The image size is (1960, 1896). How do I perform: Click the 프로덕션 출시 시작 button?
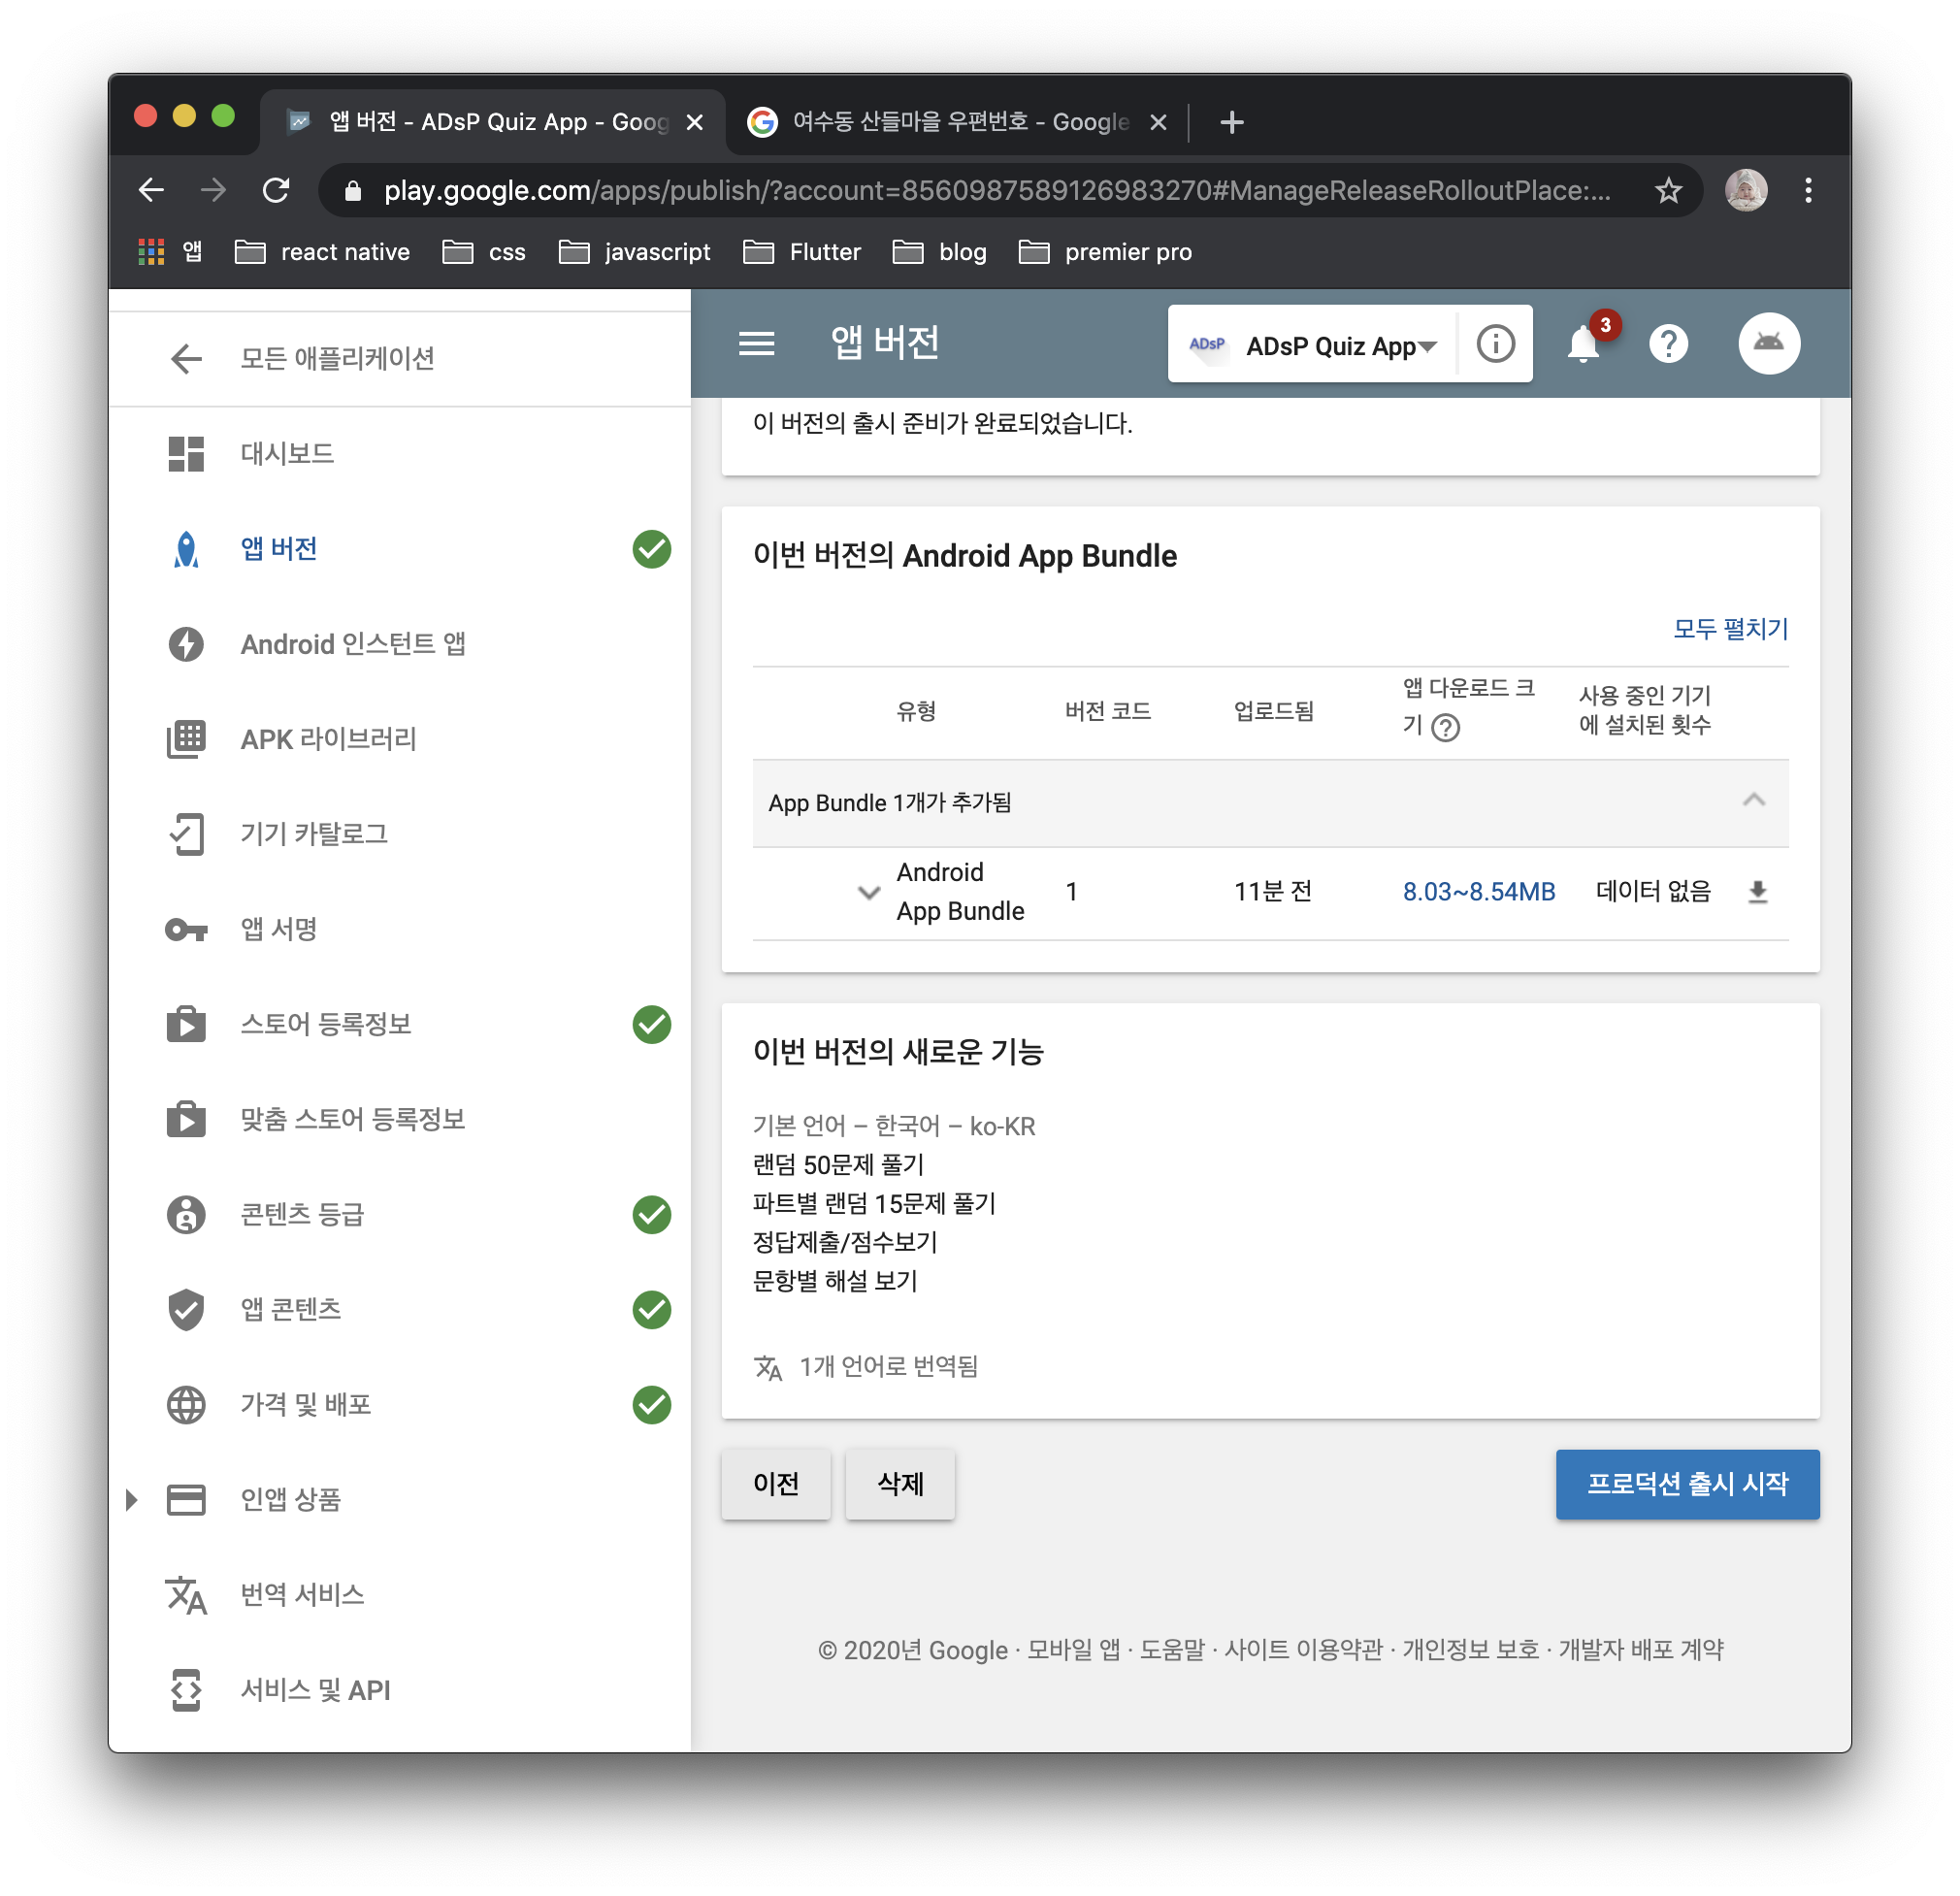tap(1686, 1484)
